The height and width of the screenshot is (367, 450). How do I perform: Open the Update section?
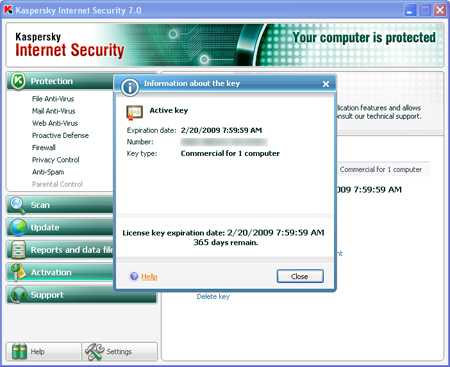coord(60,227)
